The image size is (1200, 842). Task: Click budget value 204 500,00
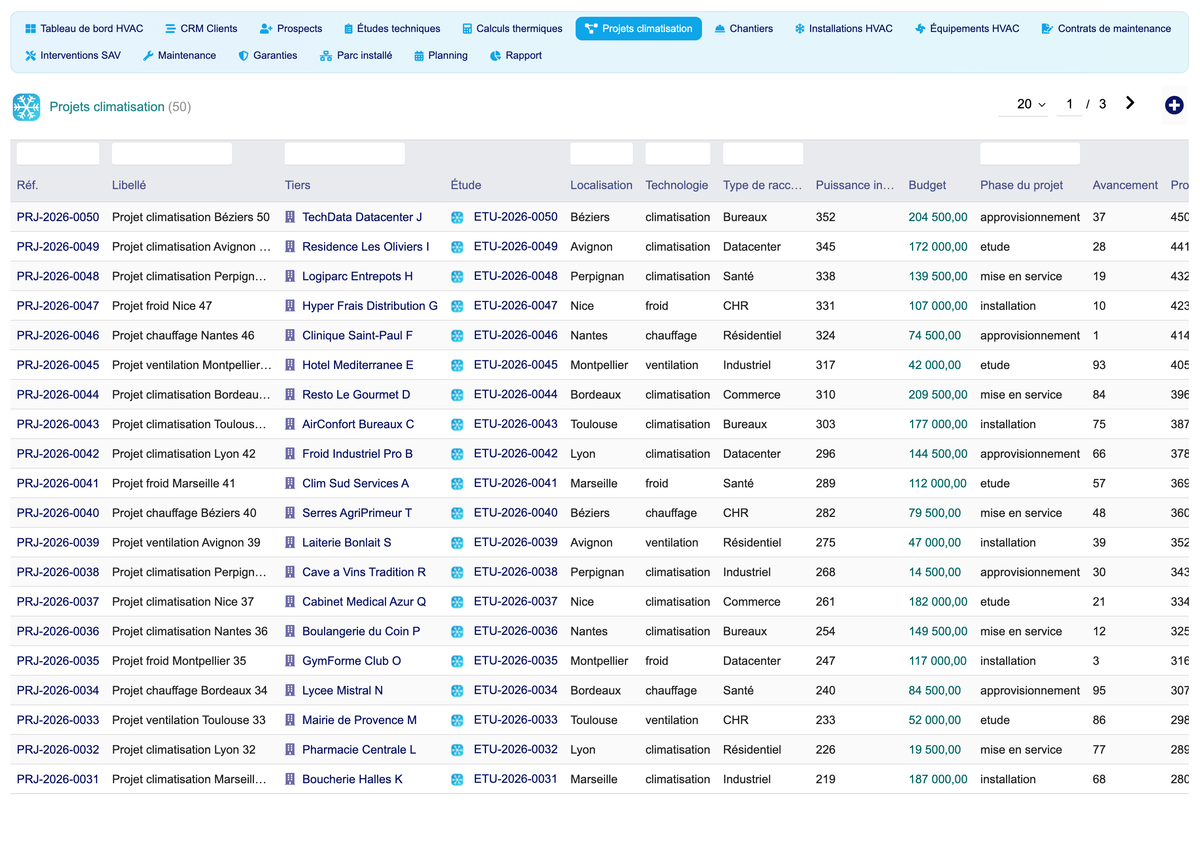coord(938,217)
